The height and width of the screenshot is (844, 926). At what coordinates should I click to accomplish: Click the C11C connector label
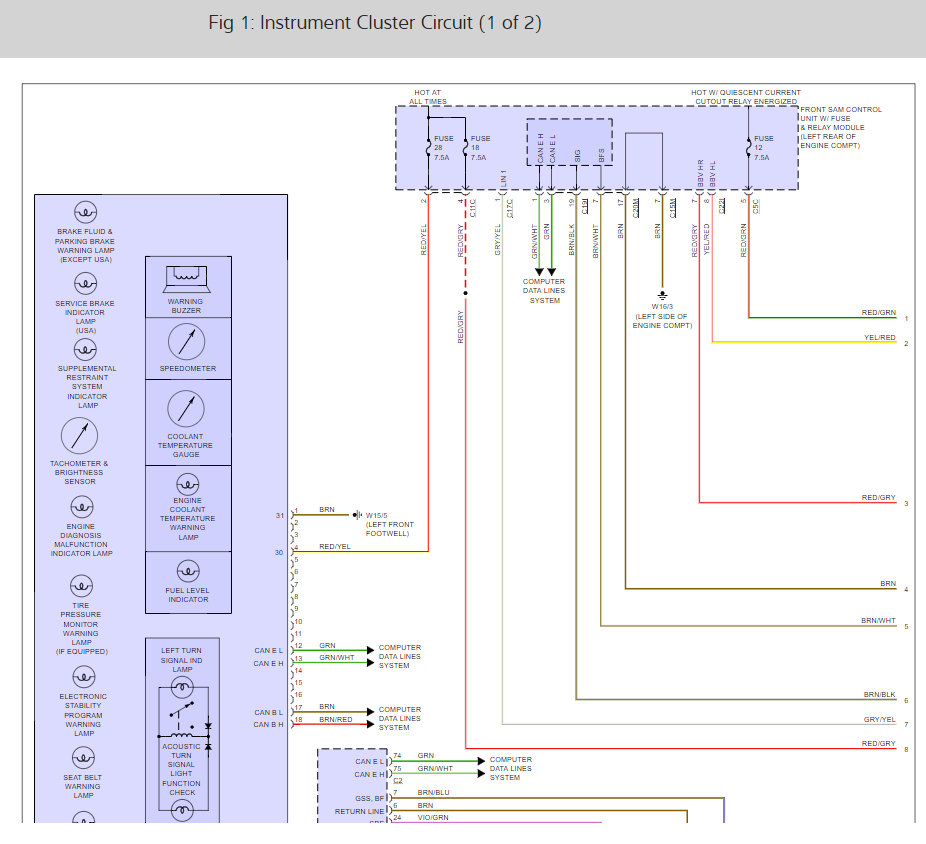[472, 208]
